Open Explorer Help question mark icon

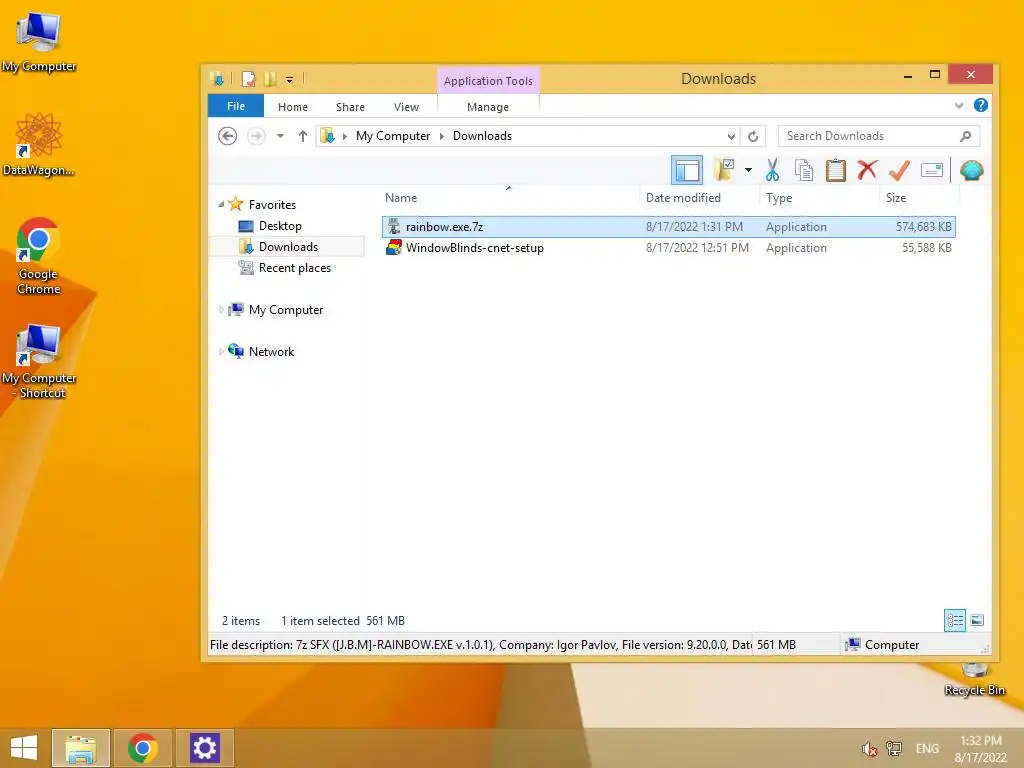pyautogui.click(x=980, y=105)
